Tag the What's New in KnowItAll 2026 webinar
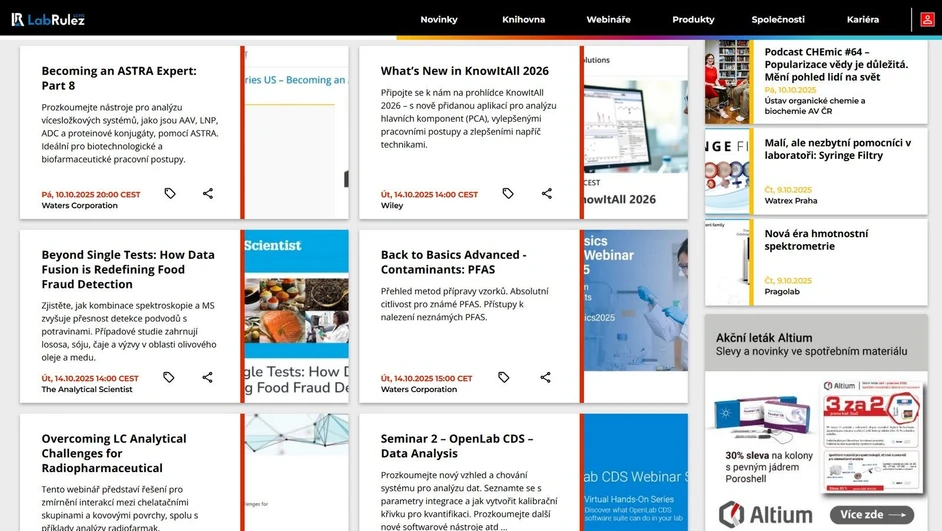 508,193
